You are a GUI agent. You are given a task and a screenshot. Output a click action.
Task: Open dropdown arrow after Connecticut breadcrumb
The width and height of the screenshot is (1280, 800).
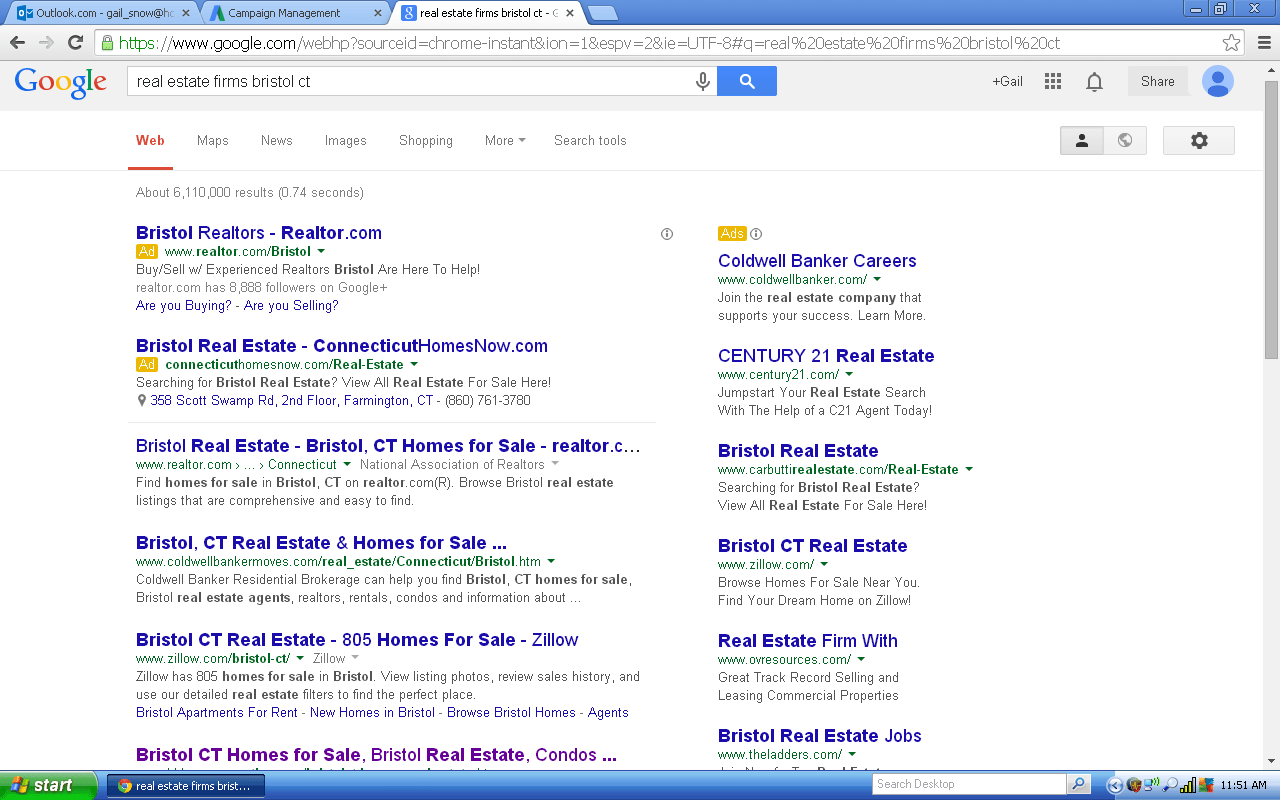347,465
